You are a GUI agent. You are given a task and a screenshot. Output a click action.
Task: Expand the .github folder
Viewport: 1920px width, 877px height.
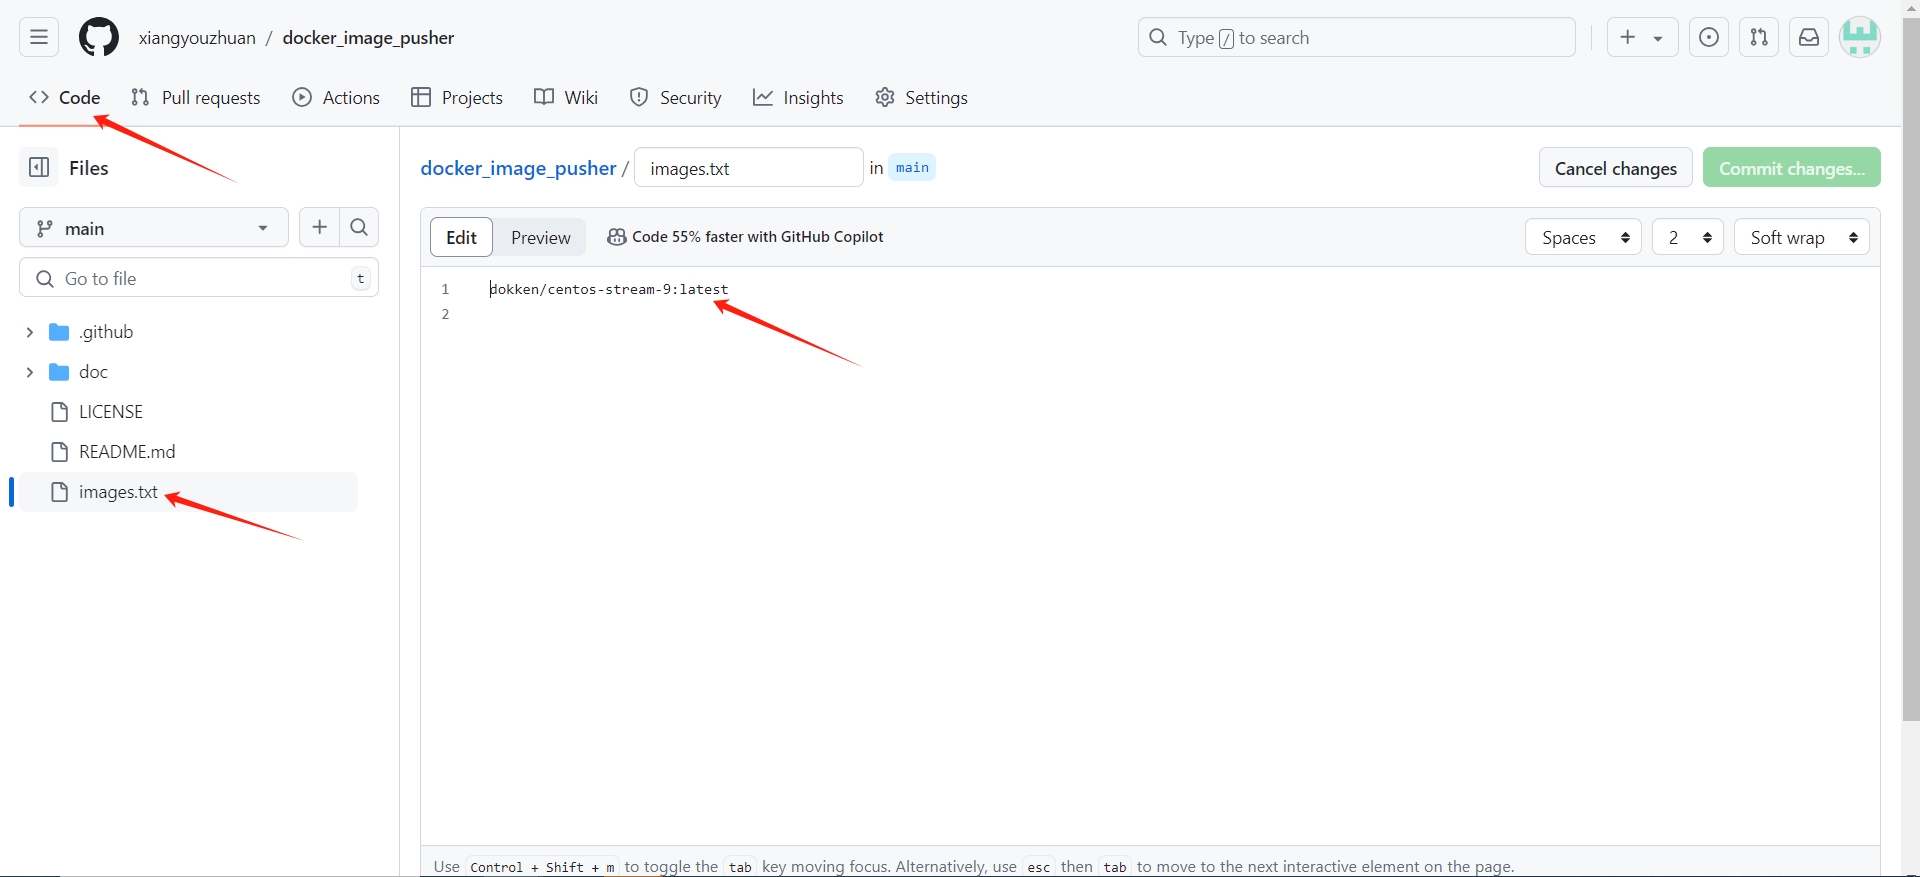[30, 332]
